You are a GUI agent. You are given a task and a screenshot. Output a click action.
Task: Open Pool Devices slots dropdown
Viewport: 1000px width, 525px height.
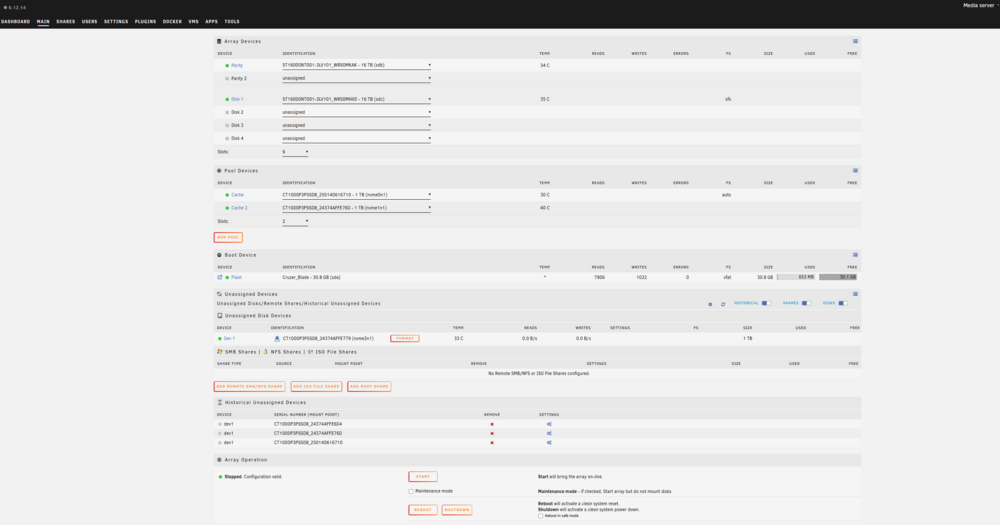tap(295, 221)
